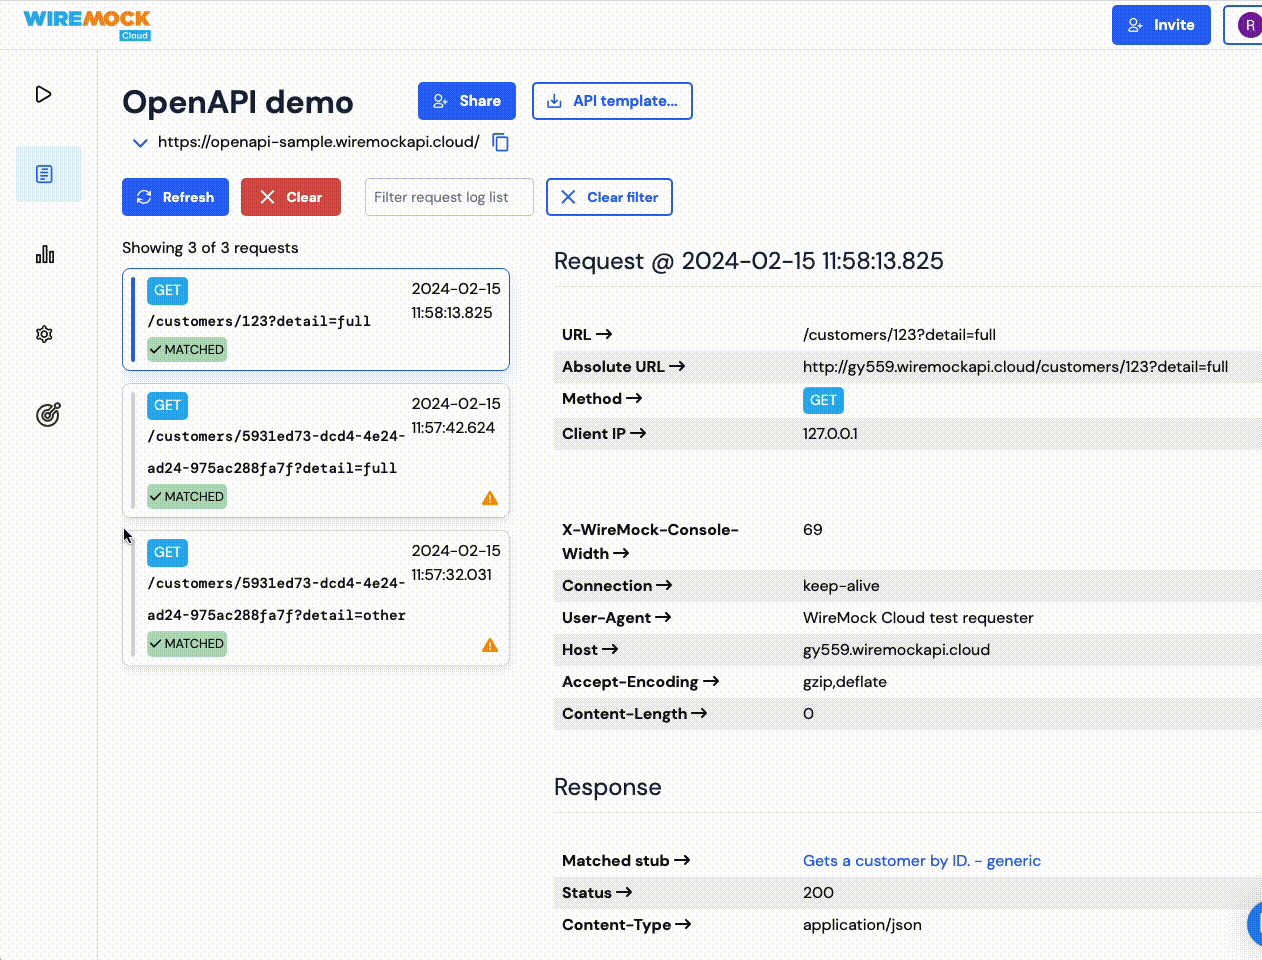This screenshot has height=960, width=1262.
Task: Click MATCHED badge on 11:58:13.825 request
Action: [187, 349]
